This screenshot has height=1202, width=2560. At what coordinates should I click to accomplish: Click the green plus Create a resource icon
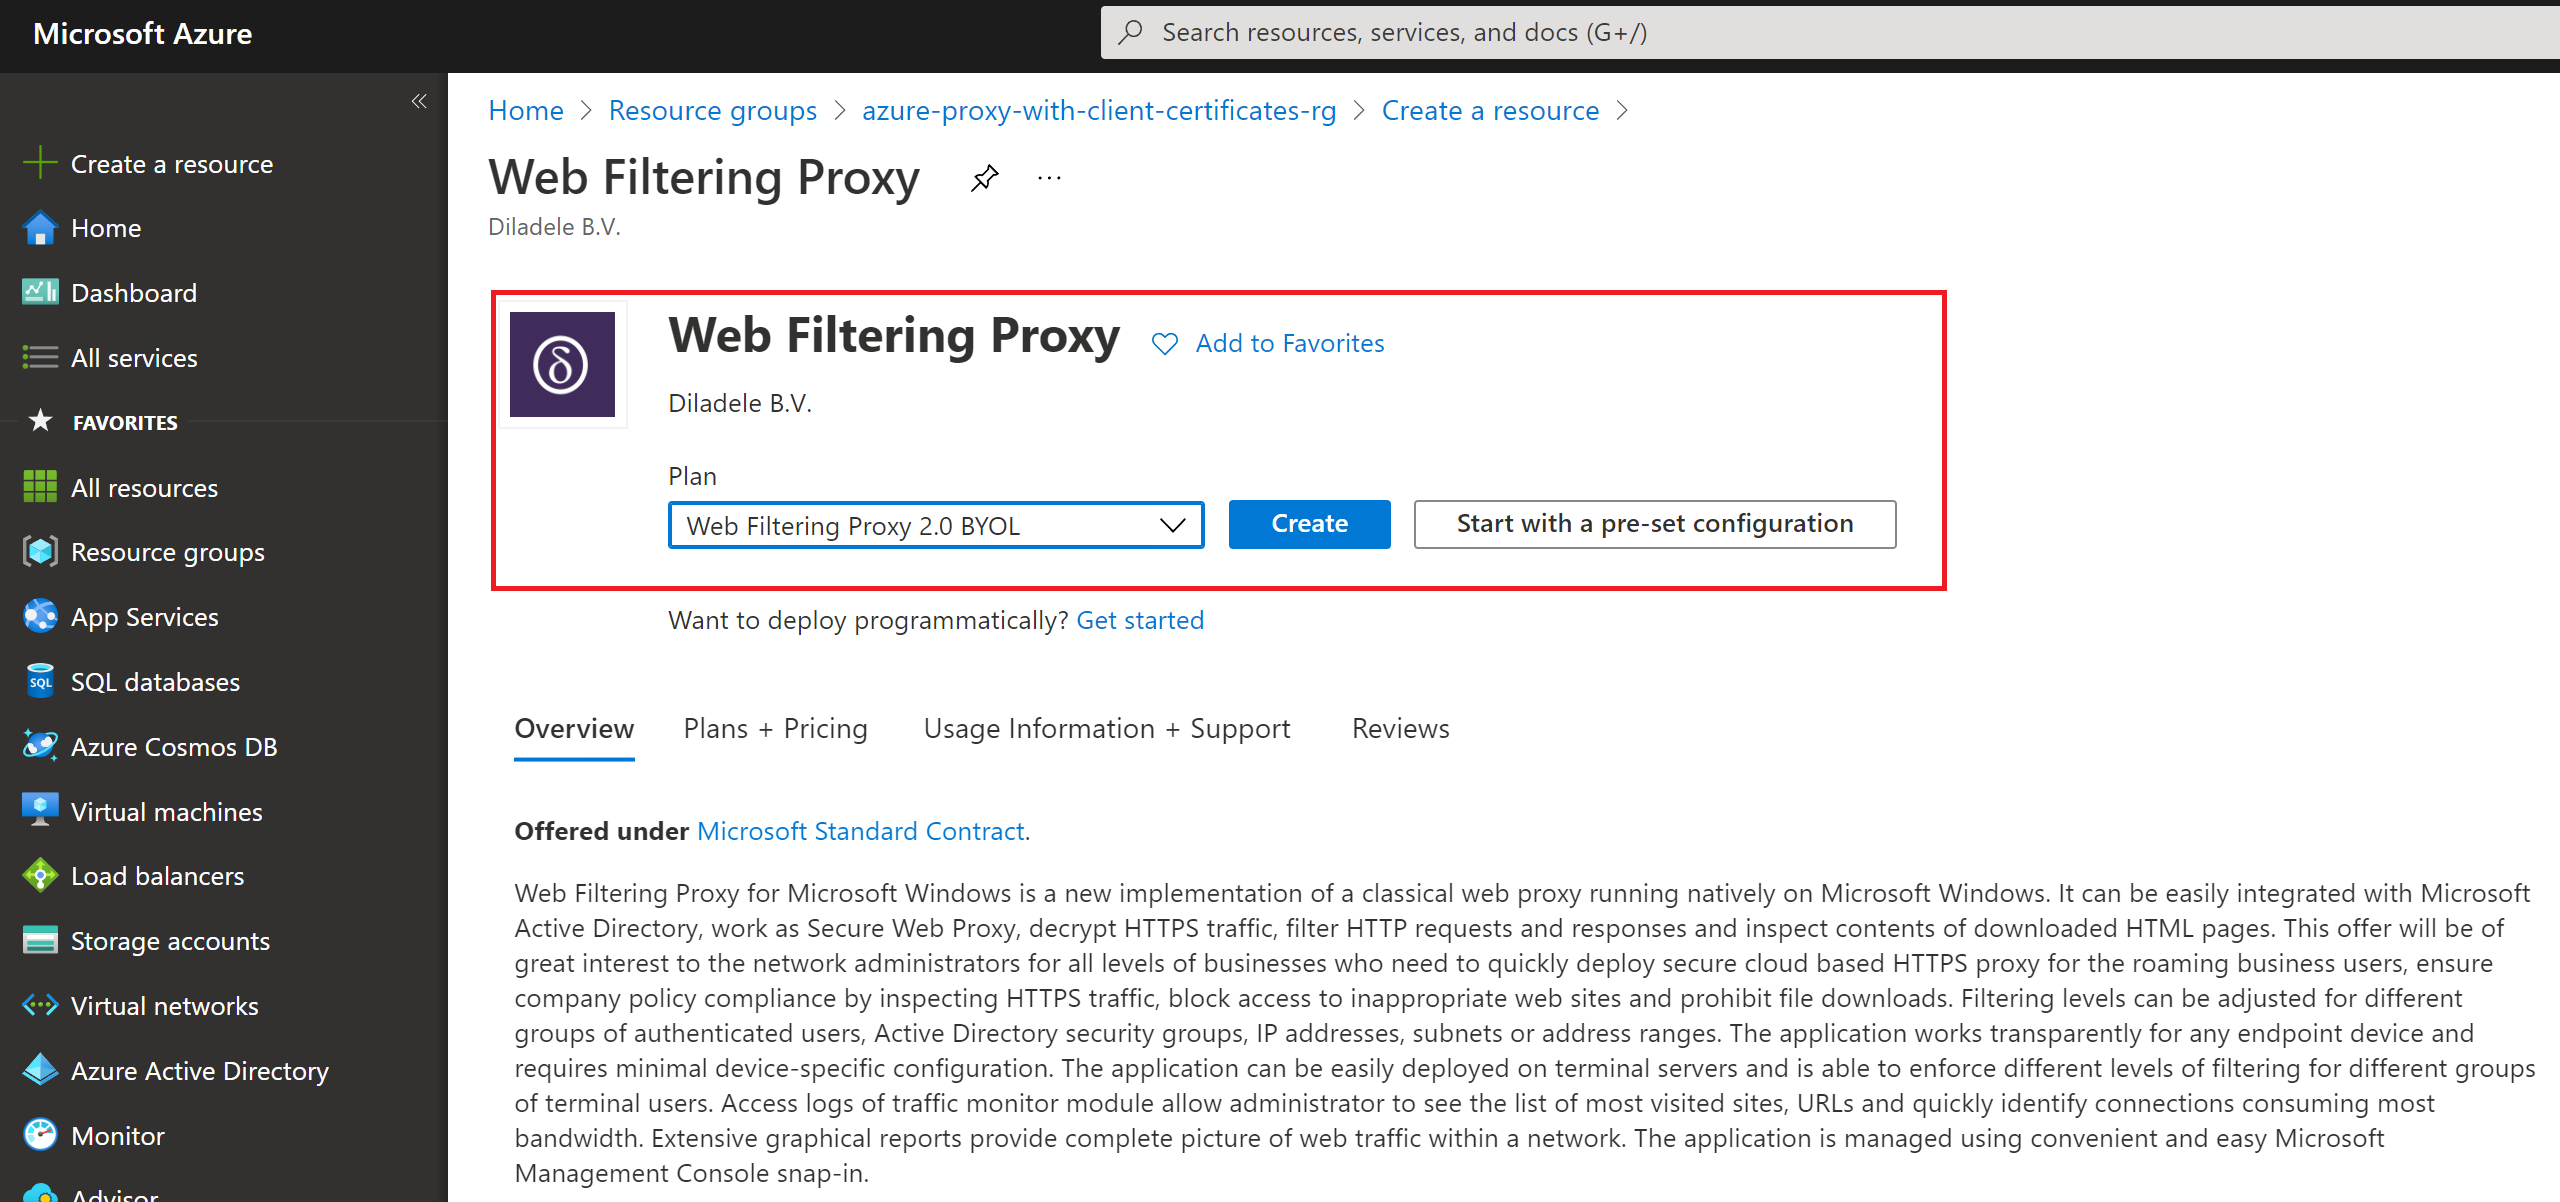point(40,163)
